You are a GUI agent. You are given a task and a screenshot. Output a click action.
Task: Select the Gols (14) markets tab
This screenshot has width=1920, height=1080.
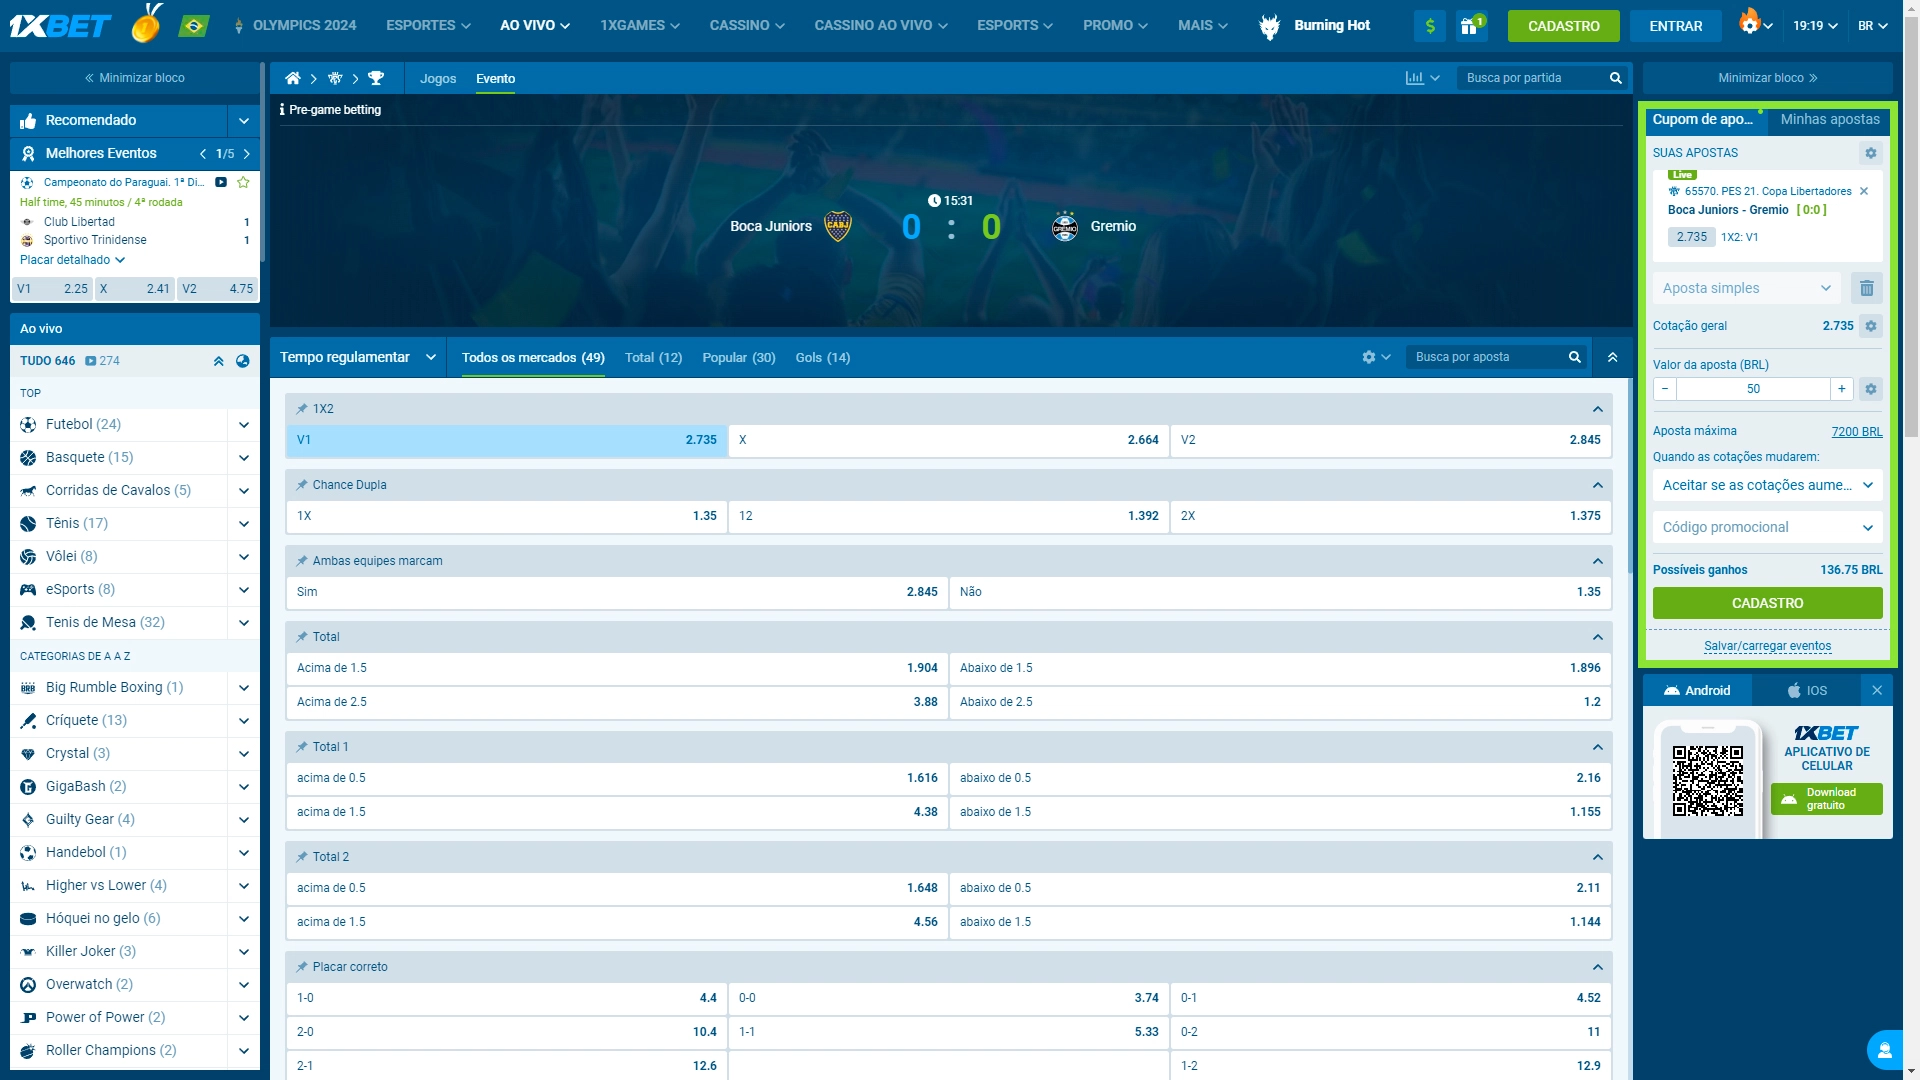pyautogui.click(x=822, y=357)
